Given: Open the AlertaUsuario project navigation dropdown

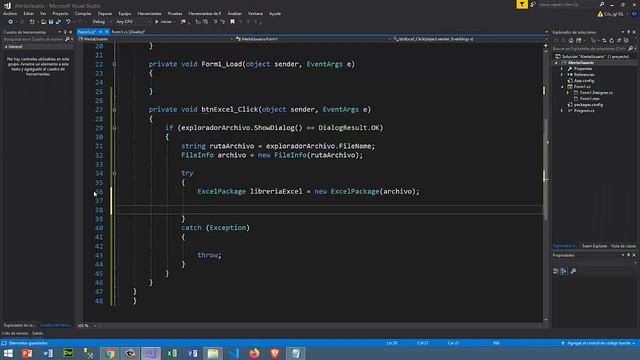Looking at the screenshot, I should [155, 39].
